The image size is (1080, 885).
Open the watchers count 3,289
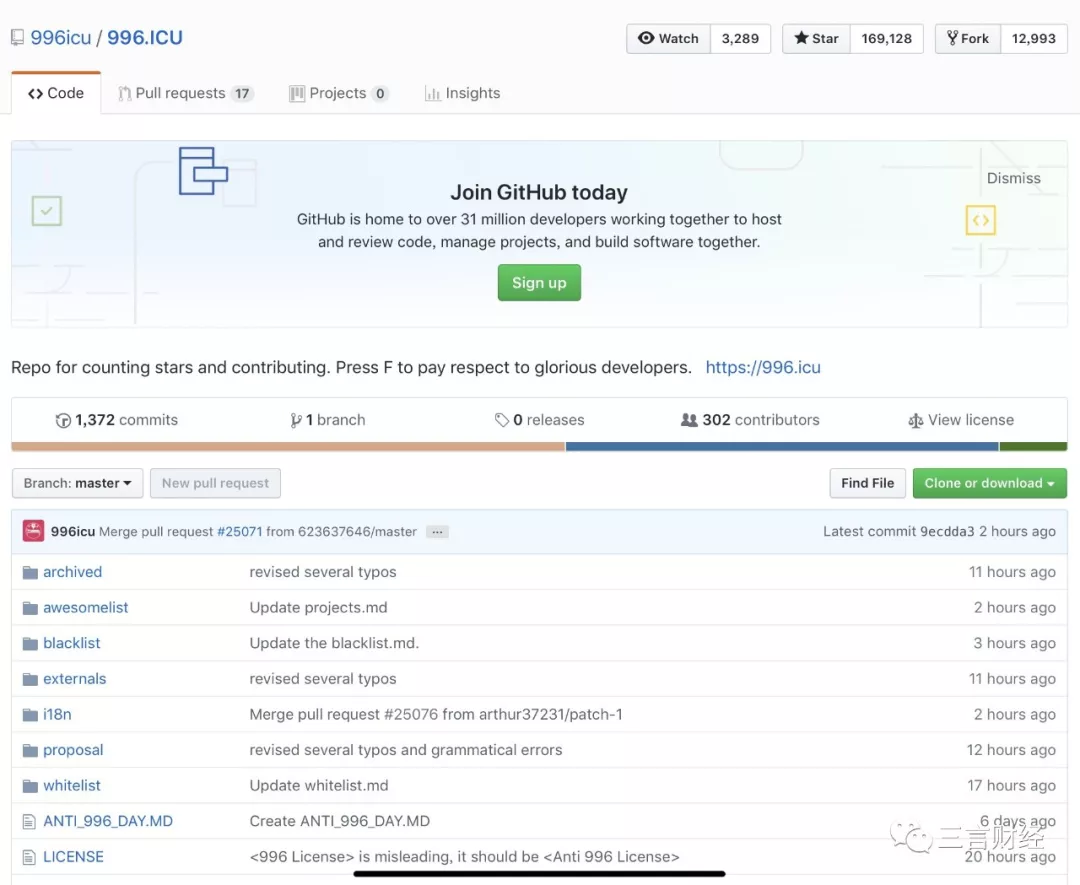click(740, 39)
